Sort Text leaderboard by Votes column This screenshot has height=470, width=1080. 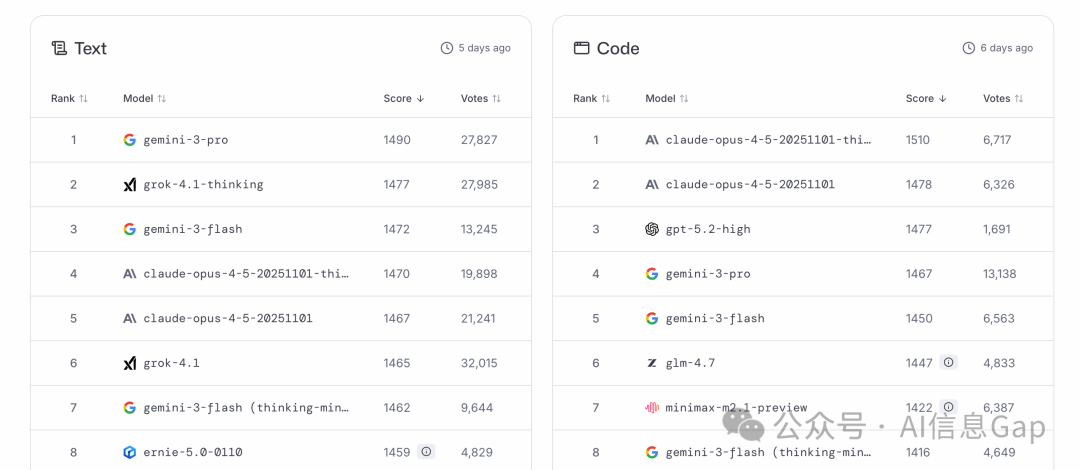[481, 98]
